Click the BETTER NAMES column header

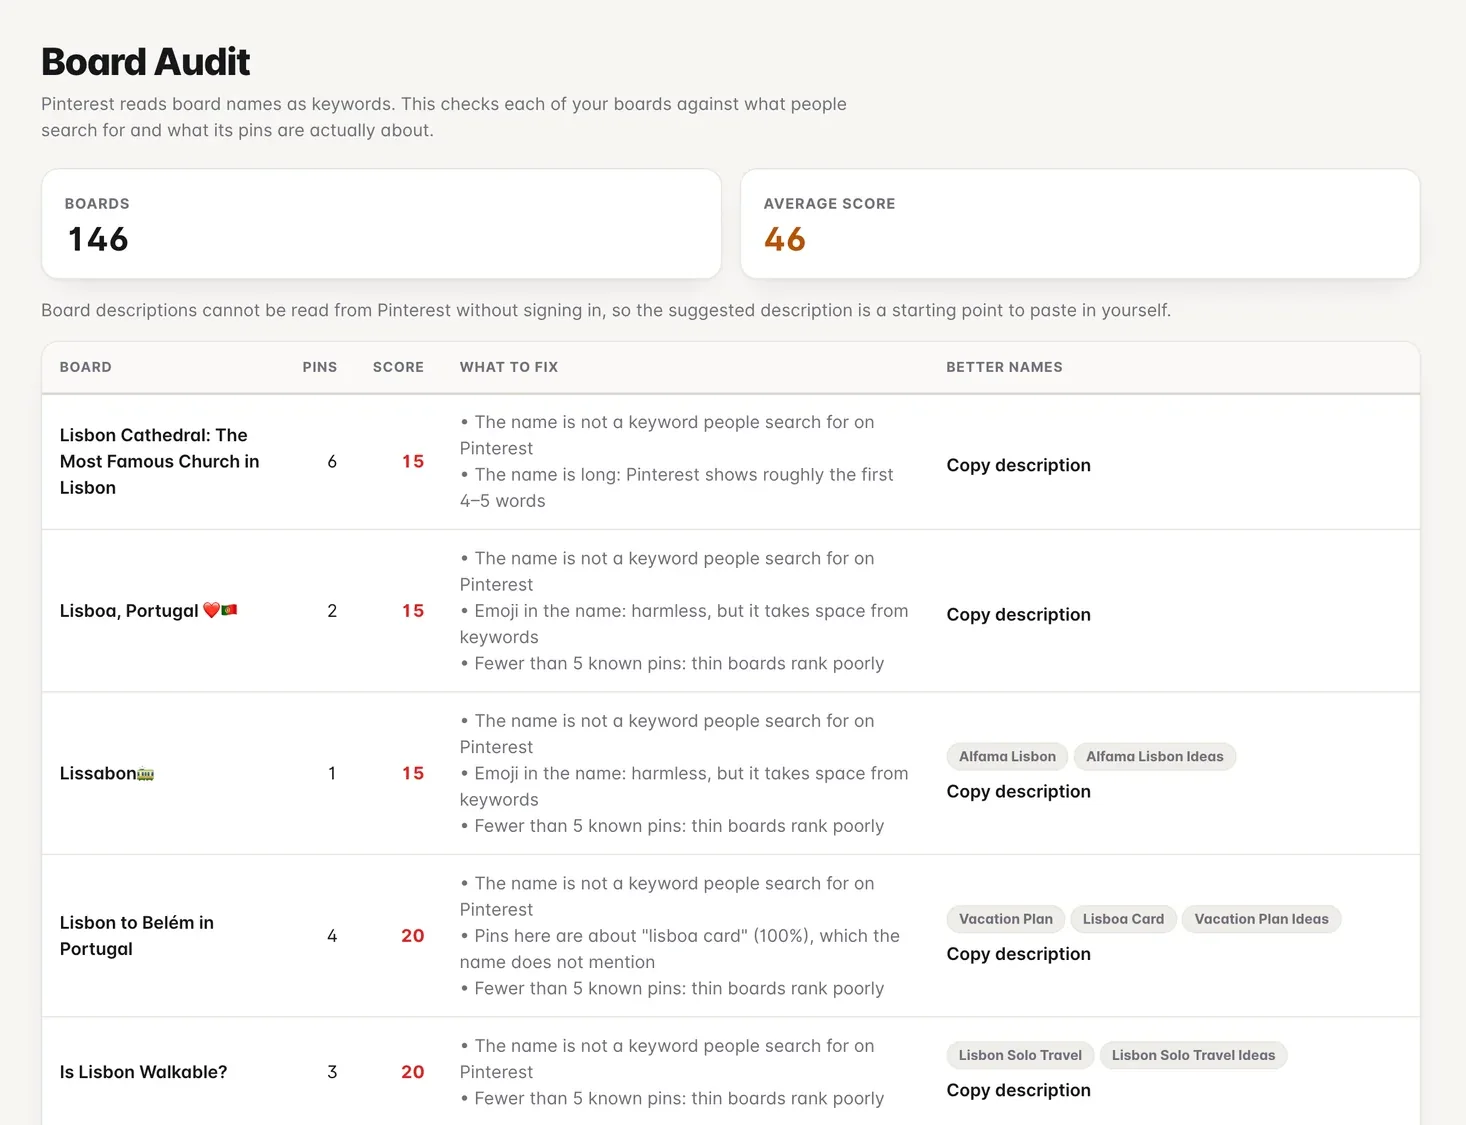1004,367
